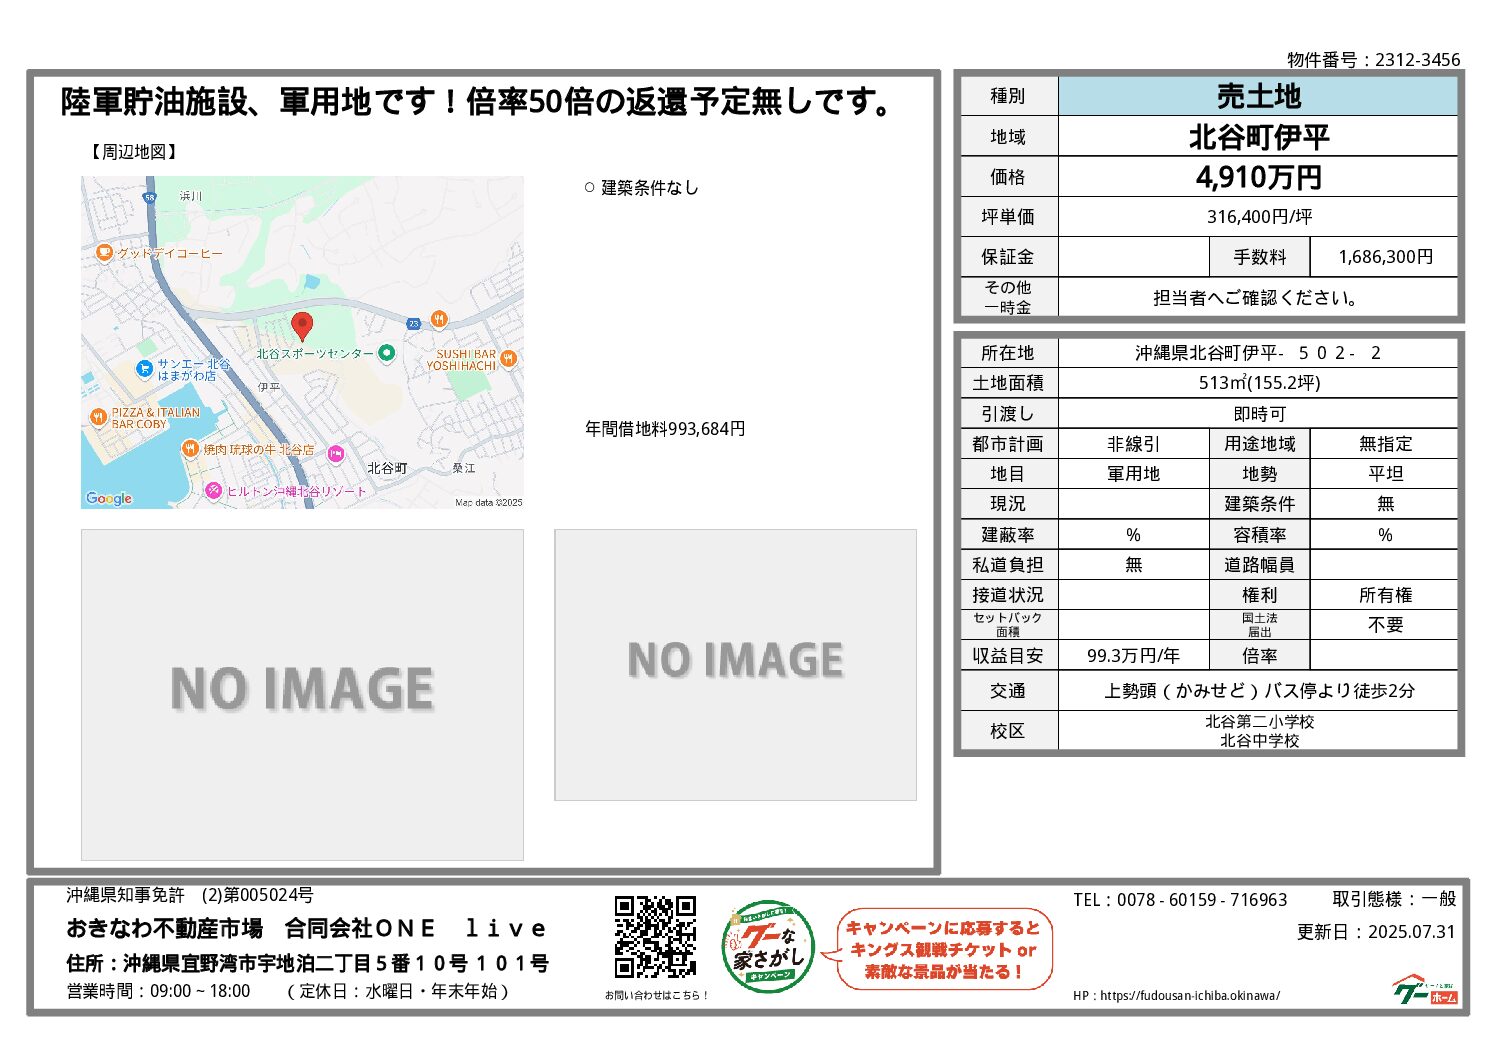1497x1058 pixels.
Task: Click the Google logo on the map
Action: coord(109,498)
